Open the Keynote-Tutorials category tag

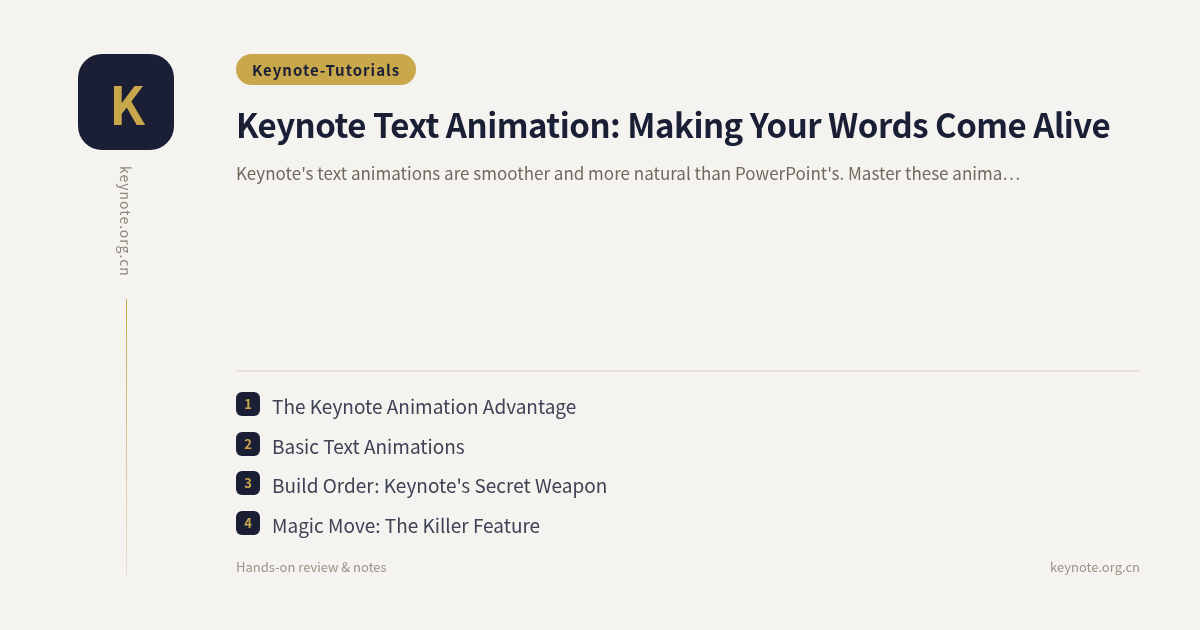click(326, 70)
